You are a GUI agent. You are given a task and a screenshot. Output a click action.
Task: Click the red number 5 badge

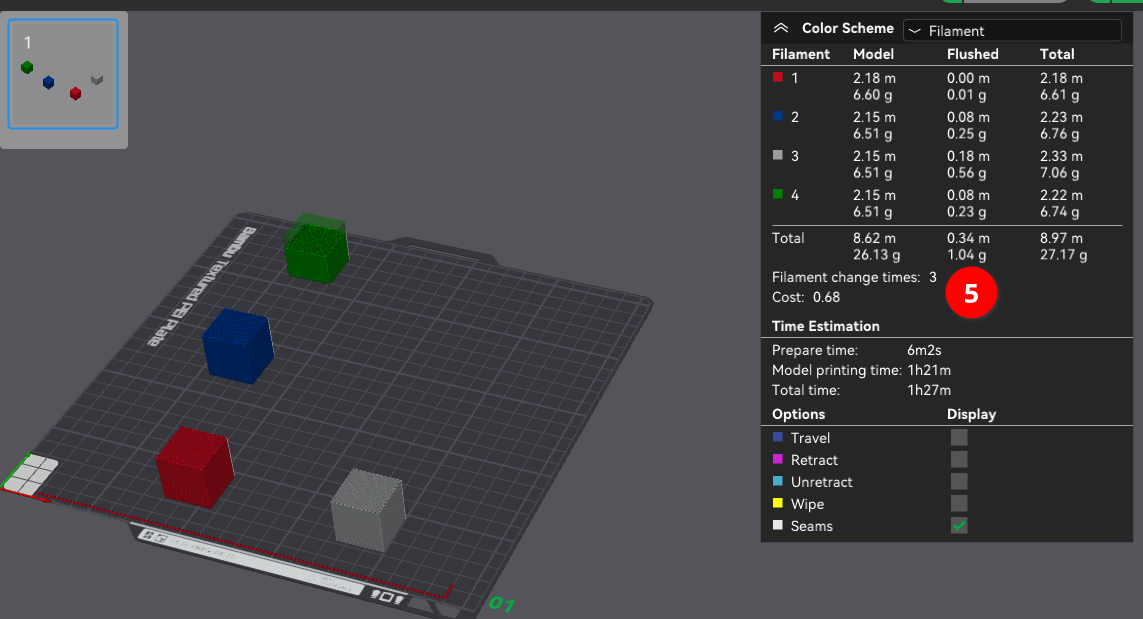coord(970,297)
